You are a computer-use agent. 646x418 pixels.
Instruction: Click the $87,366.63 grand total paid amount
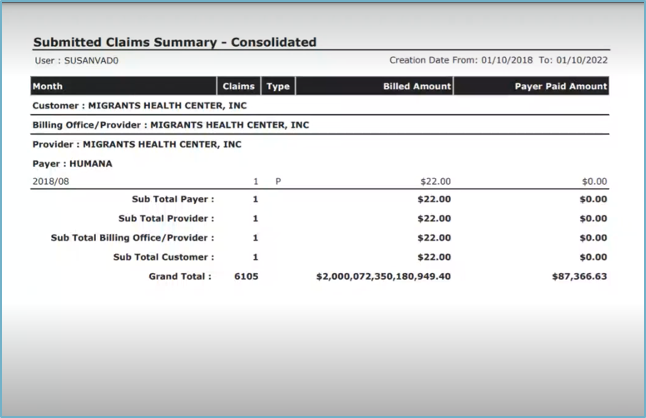coord(579,276)
